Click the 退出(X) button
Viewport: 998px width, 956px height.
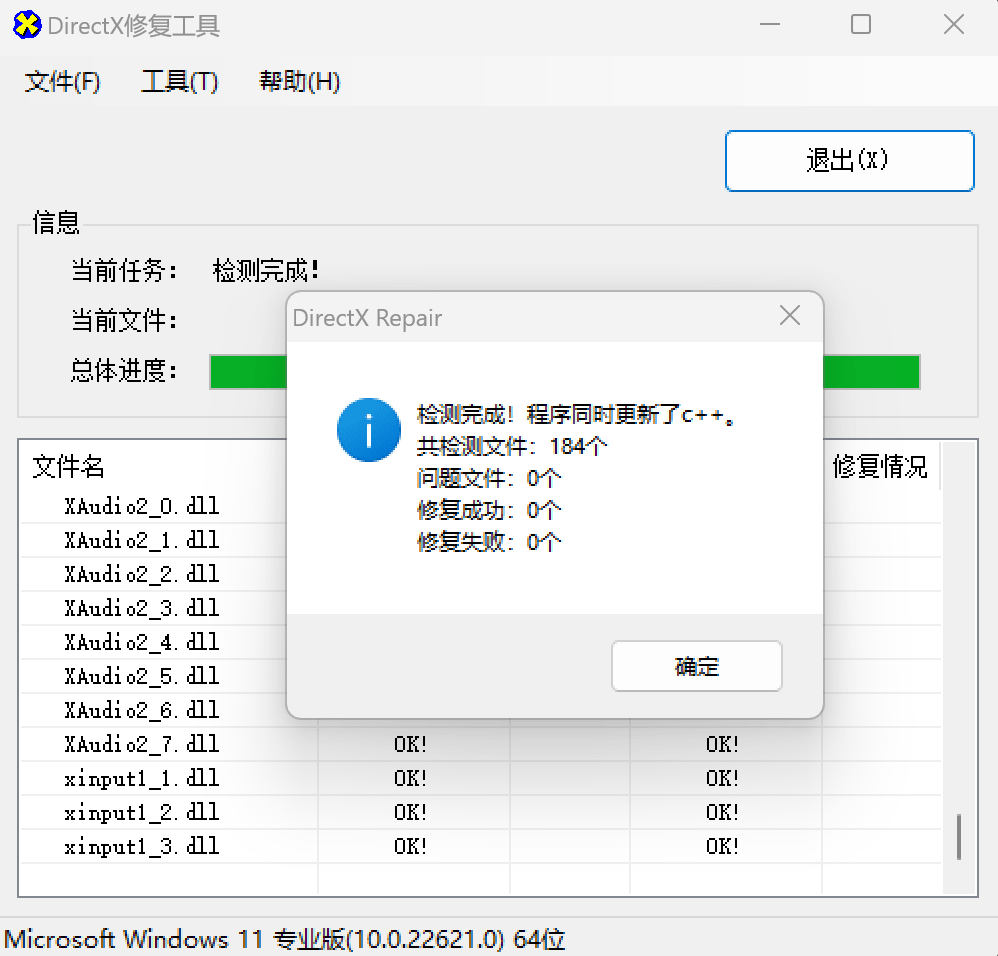[x=849, y=160]
